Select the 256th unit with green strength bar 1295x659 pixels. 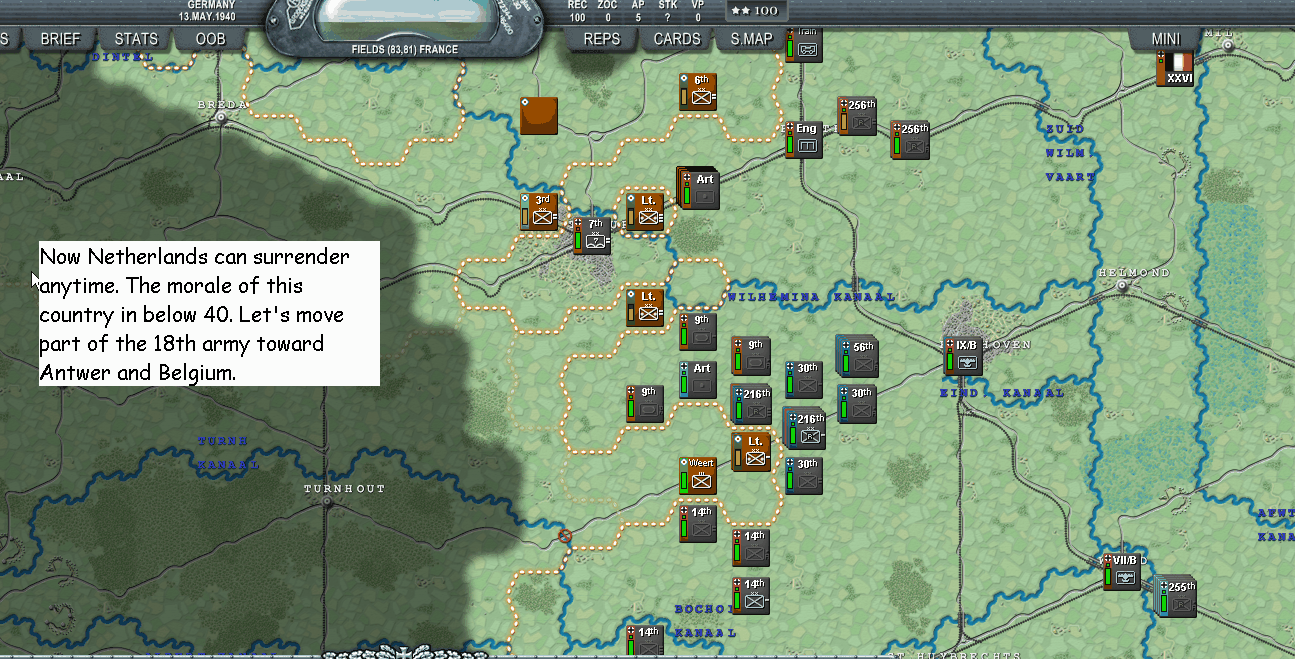pyautogui.click(x=911, y=141)
